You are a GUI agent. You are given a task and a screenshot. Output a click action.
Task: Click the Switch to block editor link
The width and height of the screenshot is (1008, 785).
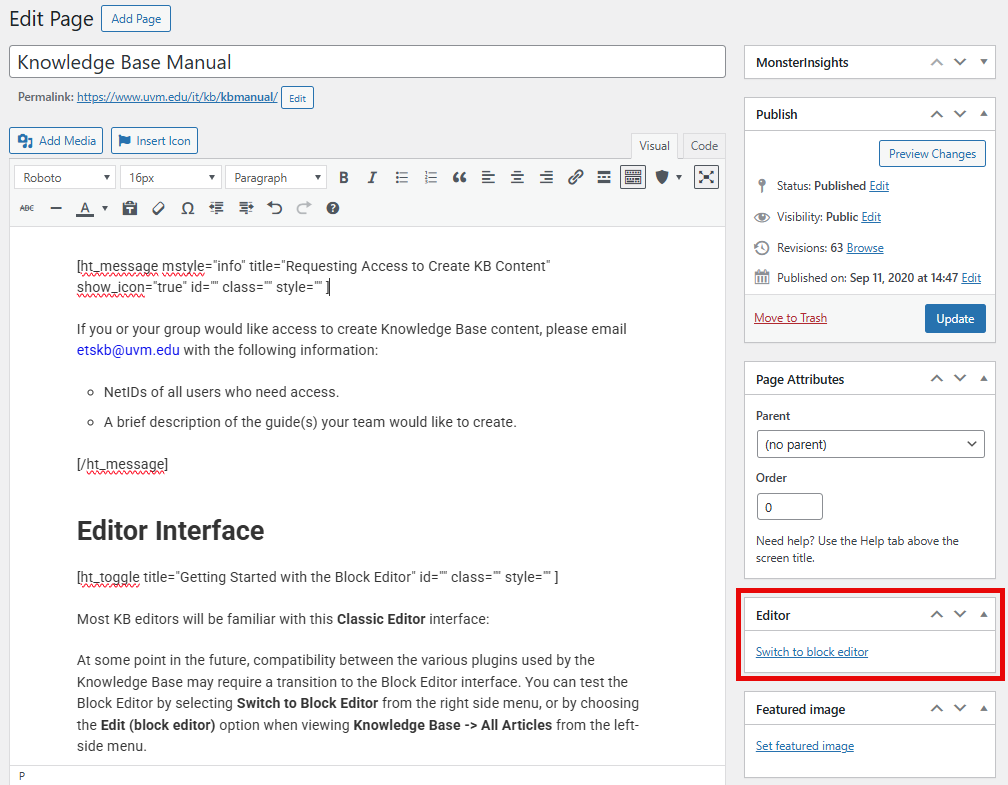coord(812,652)
